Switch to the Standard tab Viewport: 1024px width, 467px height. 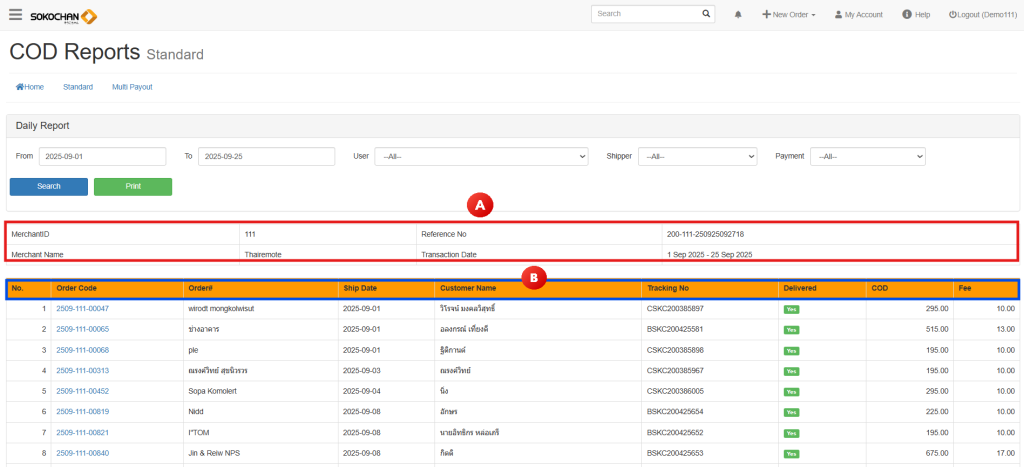click(x=78, y=87)
